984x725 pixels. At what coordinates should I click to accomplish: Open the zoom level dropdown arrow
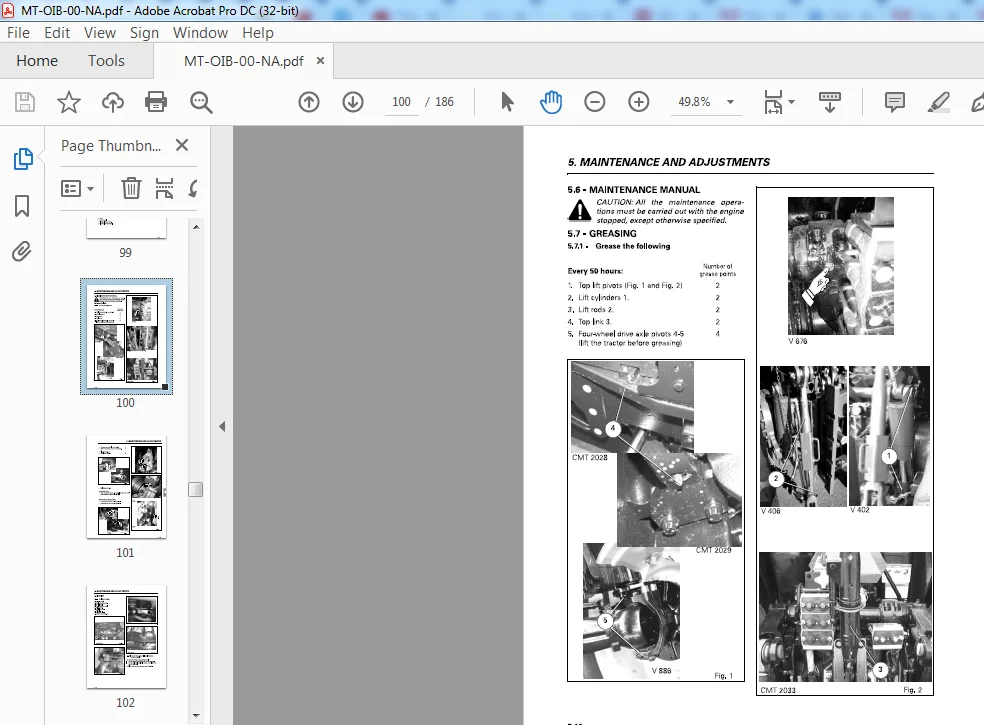(730, 102)
